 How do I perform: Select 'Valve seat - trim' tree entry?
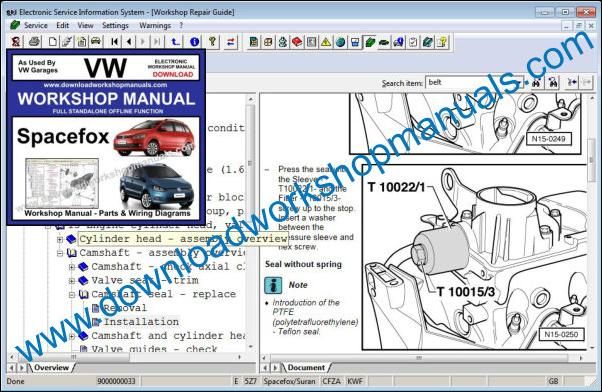tap(145, 280)
